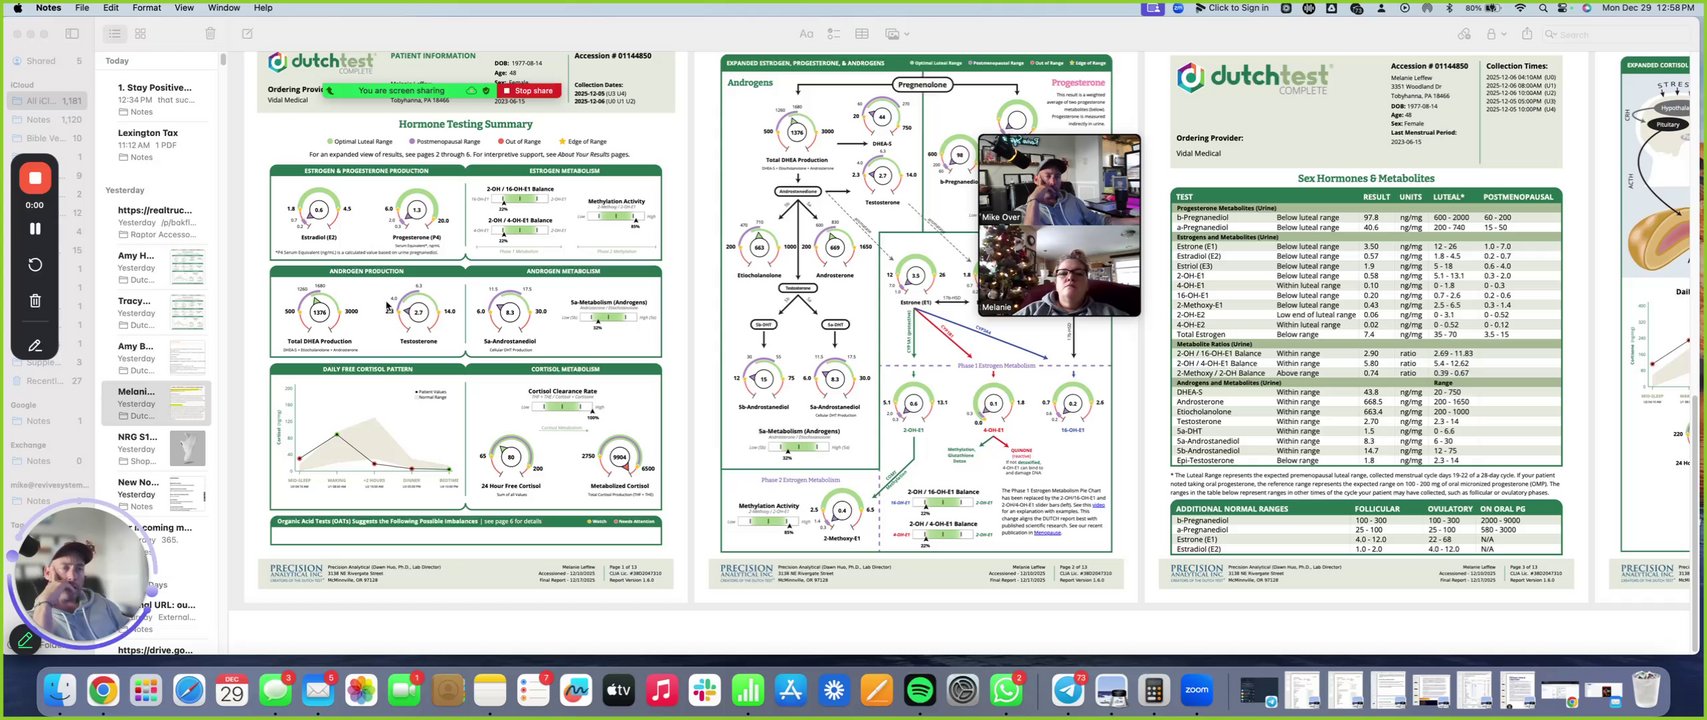Open the Apple menu
Viewport: 1707px width, 720px height.
pos(17,8)
